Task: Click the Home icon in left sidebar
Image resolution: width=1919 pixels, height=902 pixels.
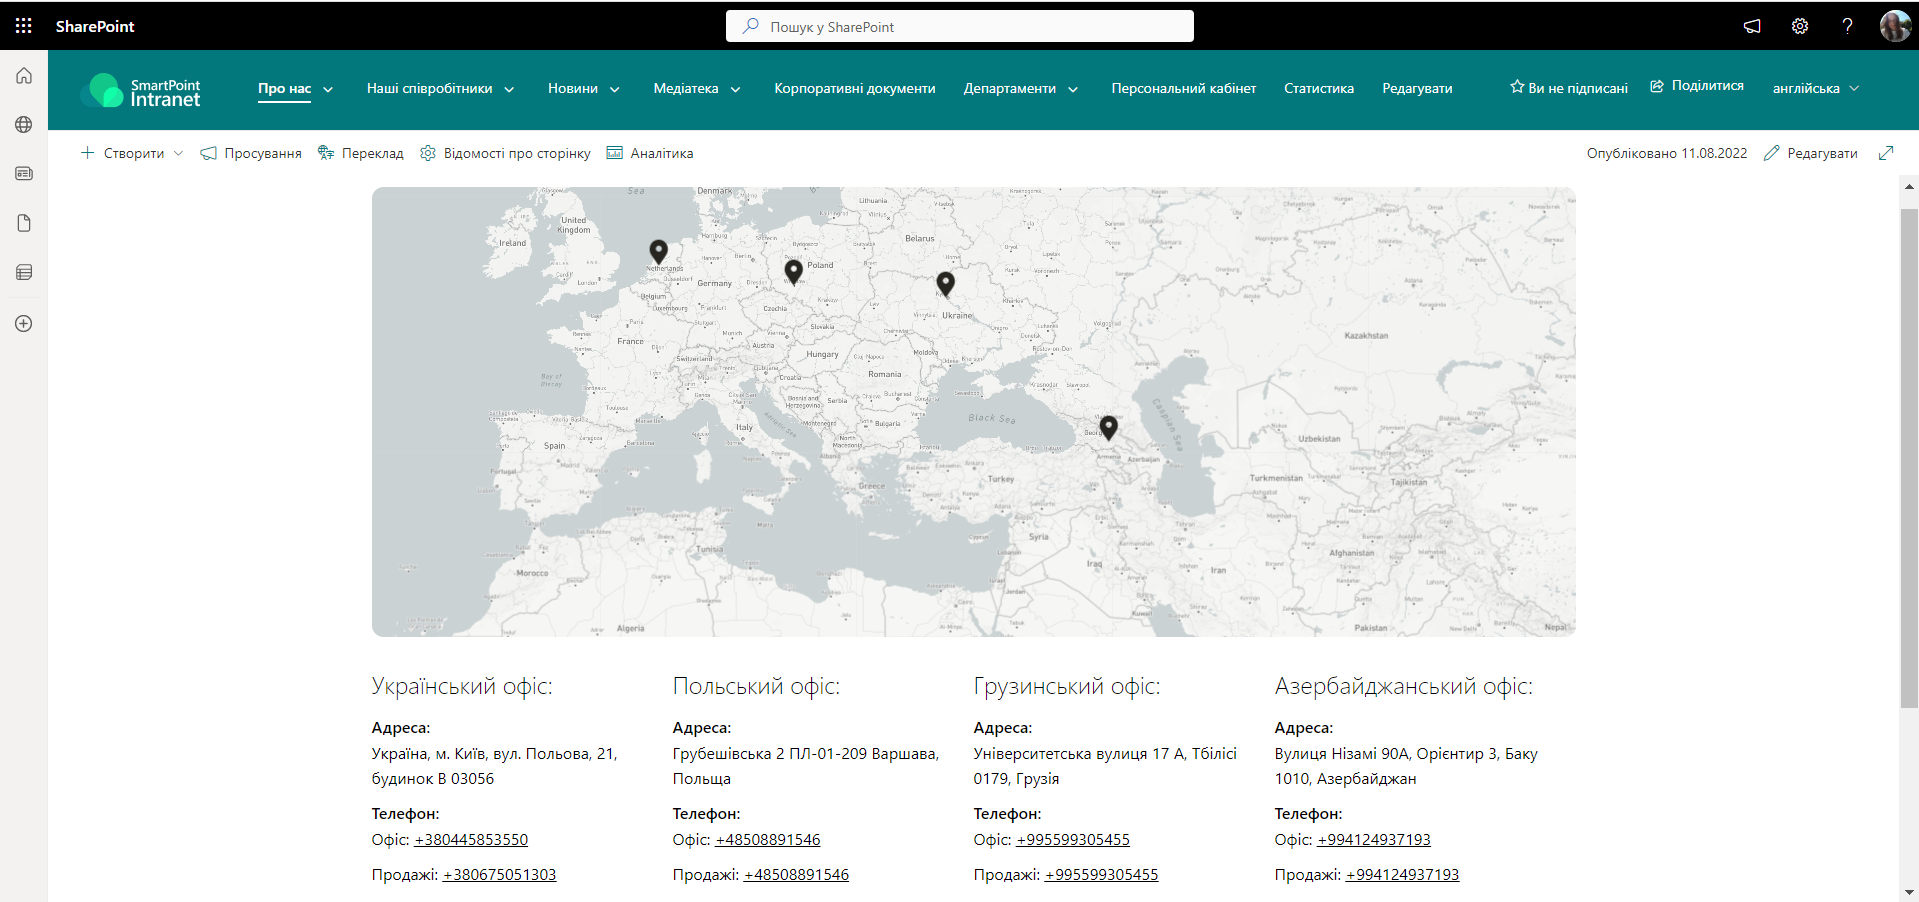Action: (24, 76)
